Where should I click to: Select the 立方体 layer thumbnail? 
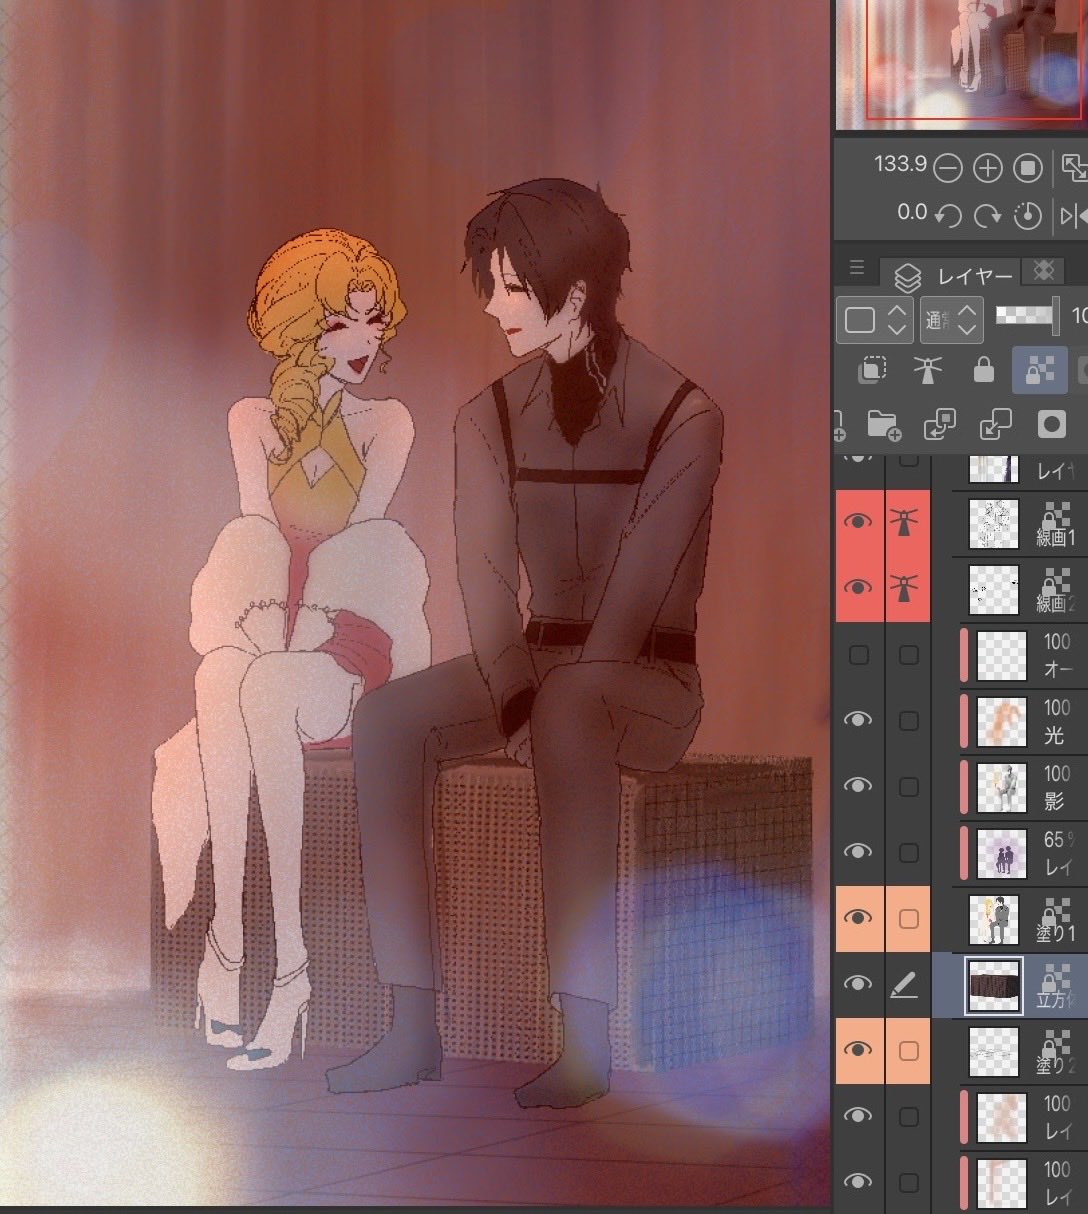tap(994, 985)
